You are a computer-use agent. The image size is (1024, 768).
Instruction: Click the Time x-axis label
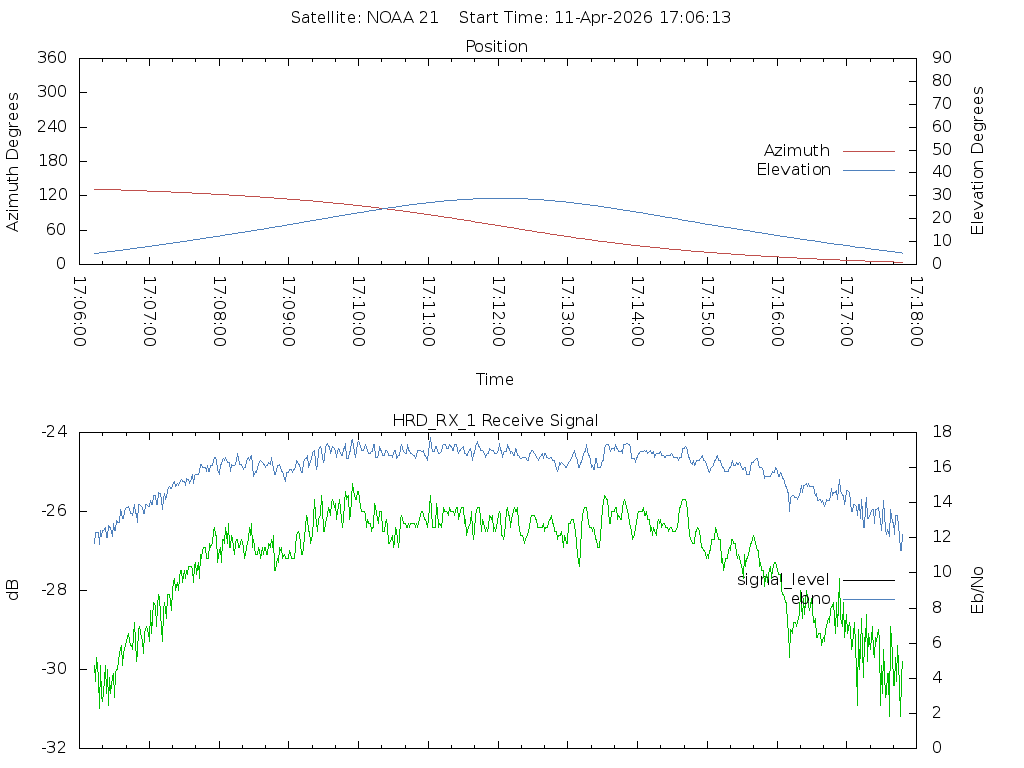pyautogui.click(x=495, y=379)
